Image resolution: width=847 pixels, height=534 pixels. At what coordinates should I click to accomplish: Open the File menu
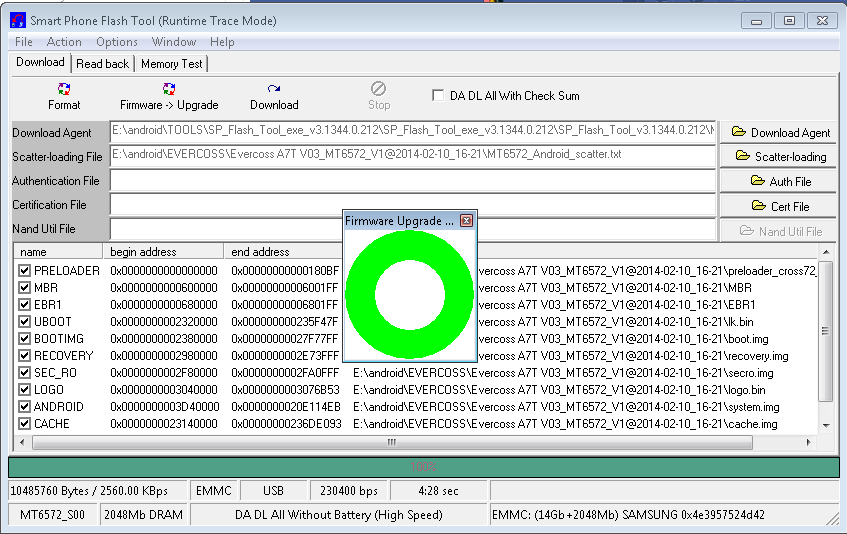tap(24, 42)
